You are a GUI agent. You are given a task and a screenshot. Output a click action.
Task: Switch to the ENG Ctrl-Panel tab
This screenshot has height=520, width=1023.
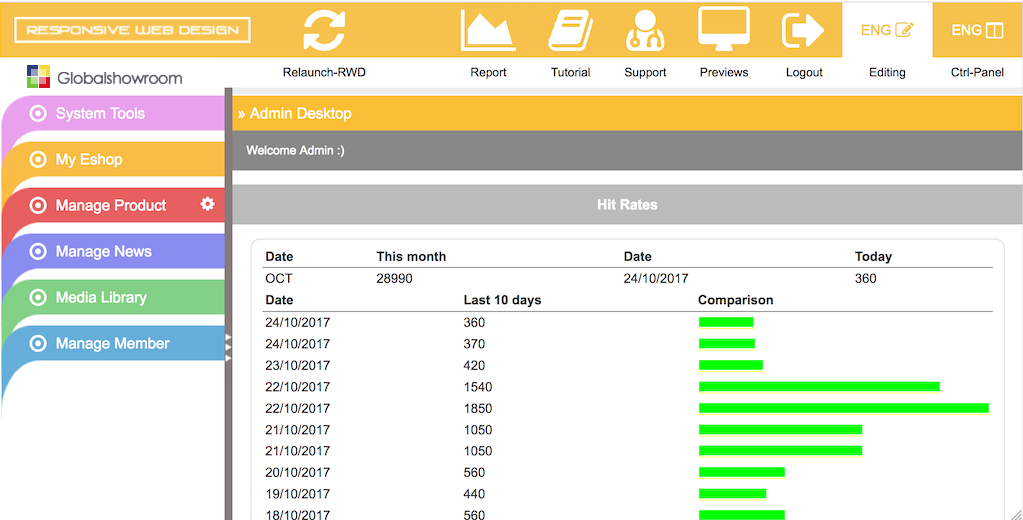tap(977, 30)
